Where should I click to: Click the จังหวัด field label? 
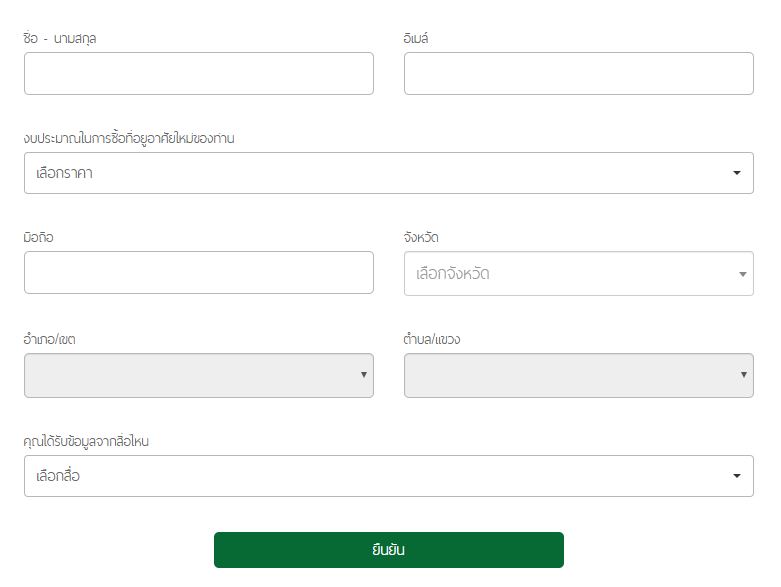click(421, 237)
